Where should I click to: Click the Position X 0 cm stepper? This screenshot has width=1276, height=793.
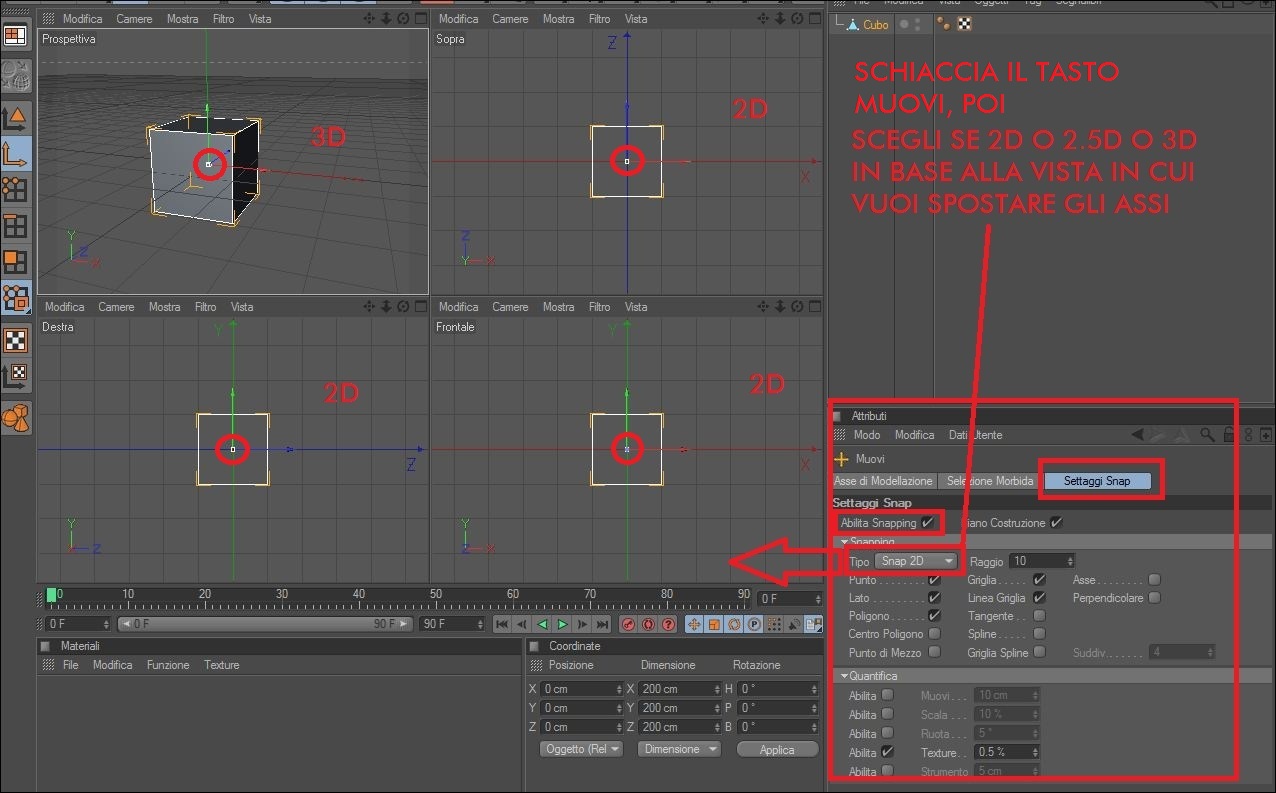pos(620,689)
